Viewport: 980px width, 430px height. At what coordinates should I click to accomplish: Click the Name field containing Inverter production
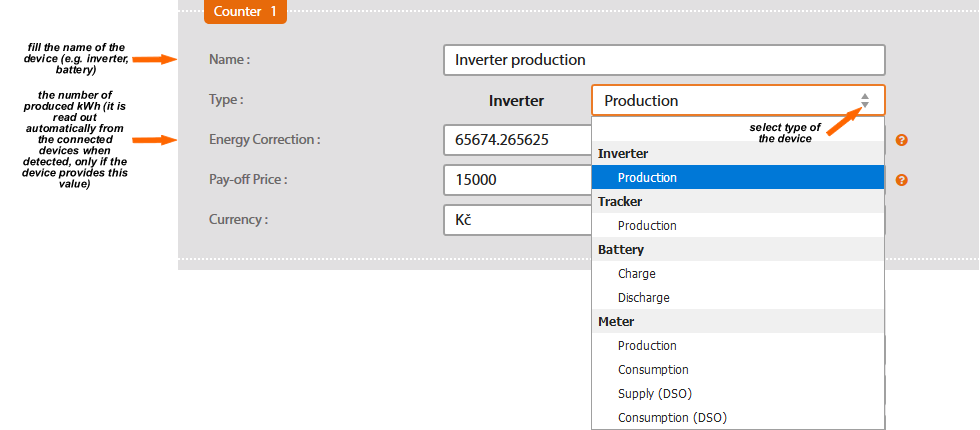664,60
